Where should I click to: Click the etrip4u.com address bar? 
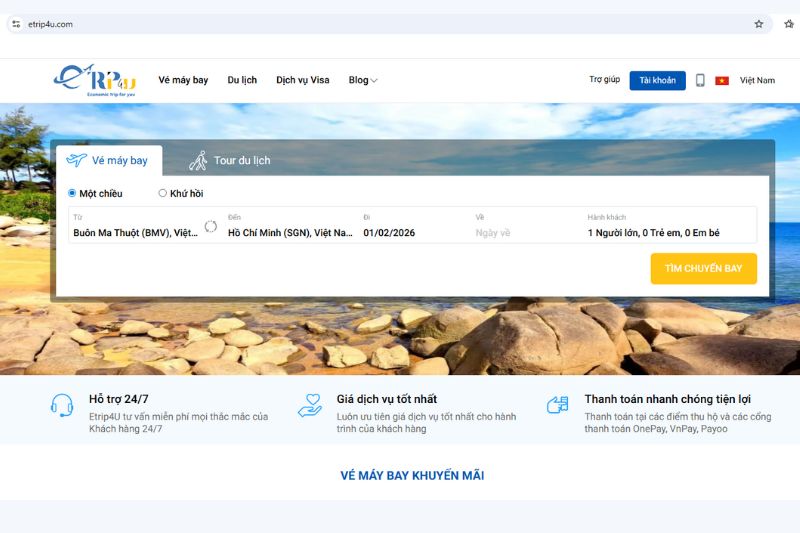click(388, 24)
